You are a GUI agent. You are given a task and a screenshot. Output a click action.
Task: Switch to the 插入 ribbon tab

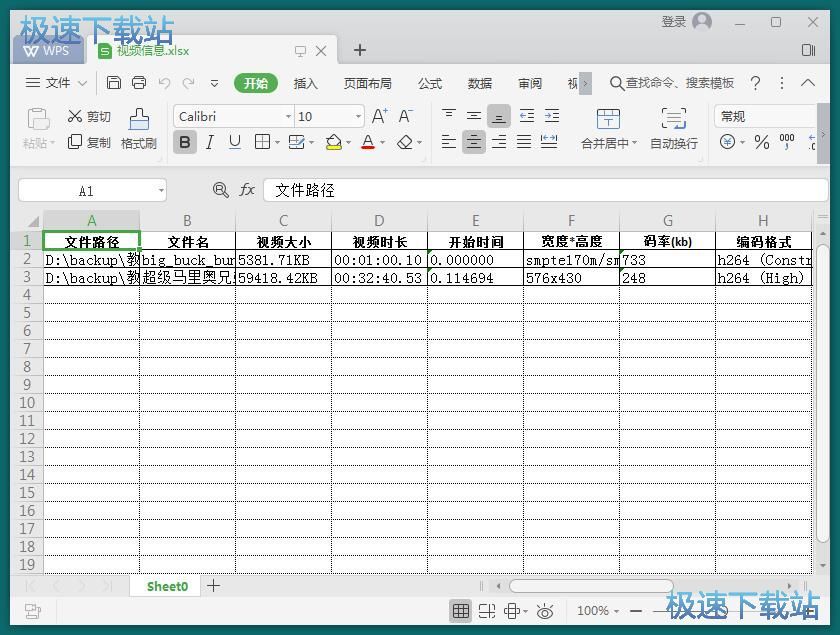tap(305, 83)
